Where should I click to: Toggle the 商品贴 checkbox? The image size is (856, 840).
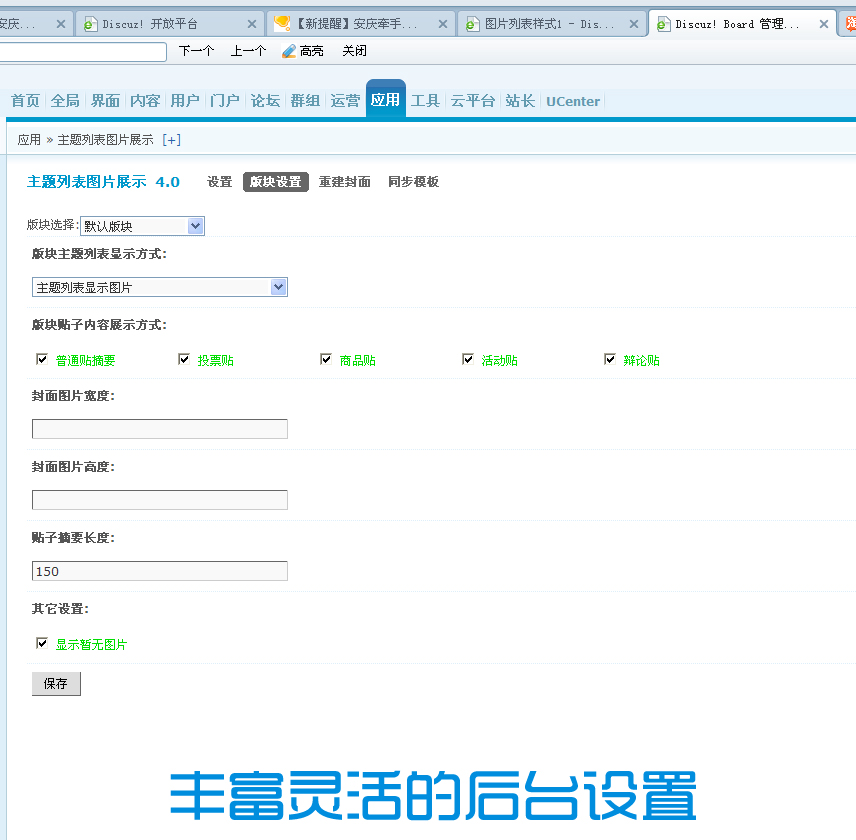[x=326, y=359]
